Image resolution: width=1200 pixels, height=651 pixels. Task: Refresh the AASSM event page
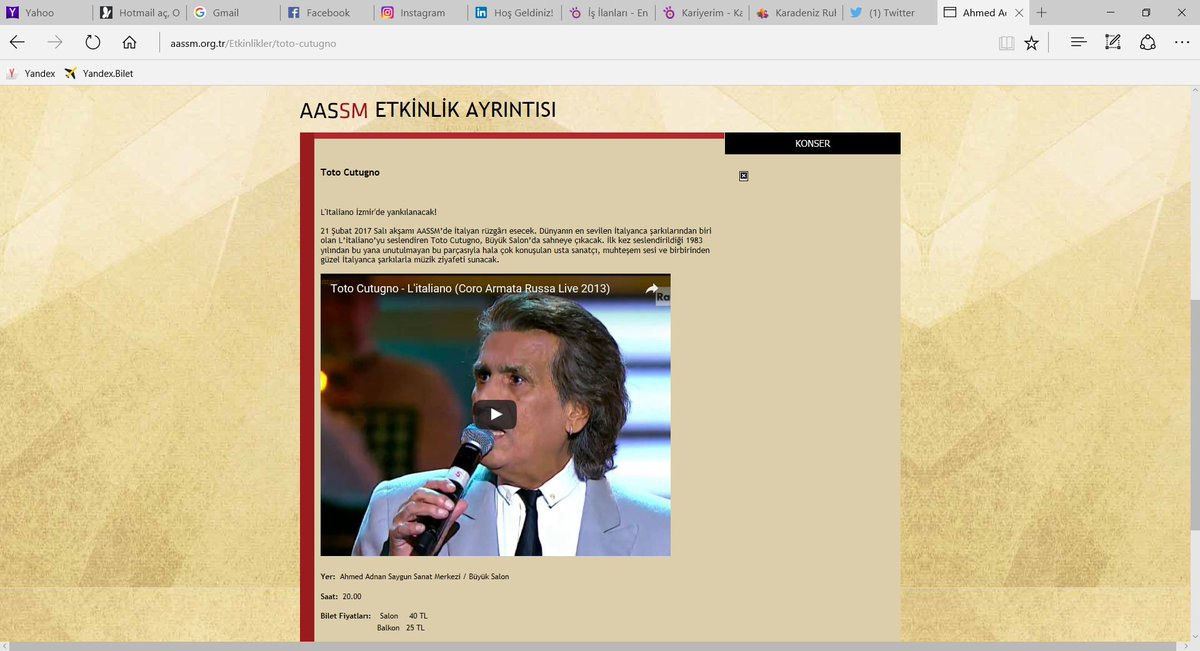[x=93, y=42]
